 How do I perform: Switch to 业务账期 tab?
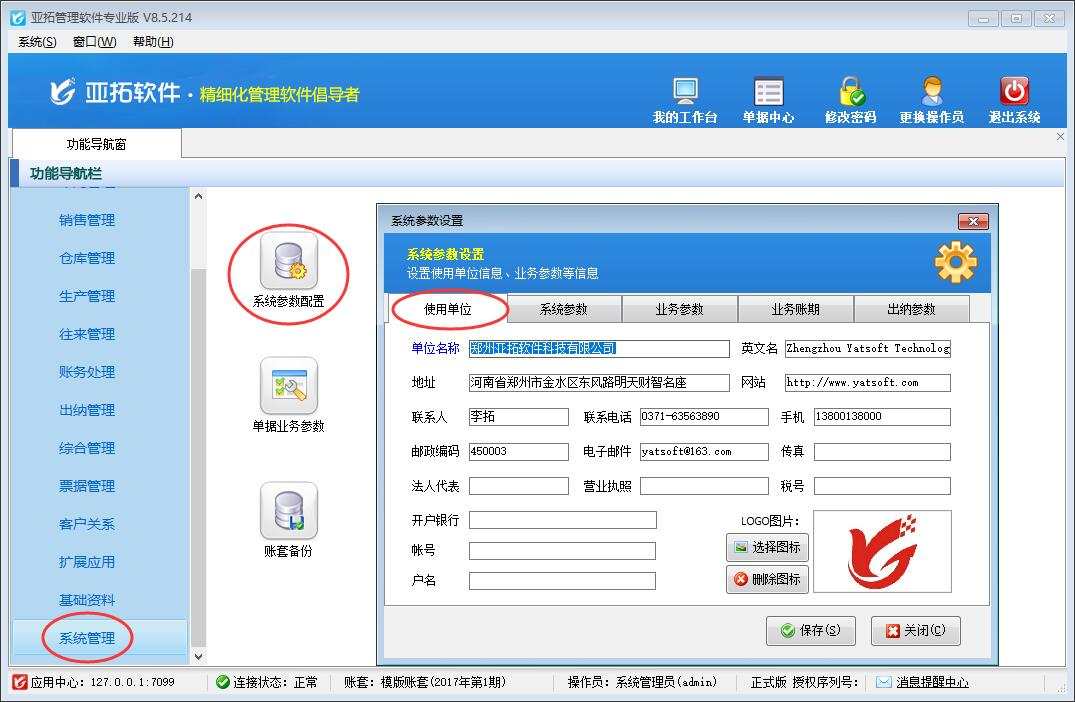[x=795, y=309]
